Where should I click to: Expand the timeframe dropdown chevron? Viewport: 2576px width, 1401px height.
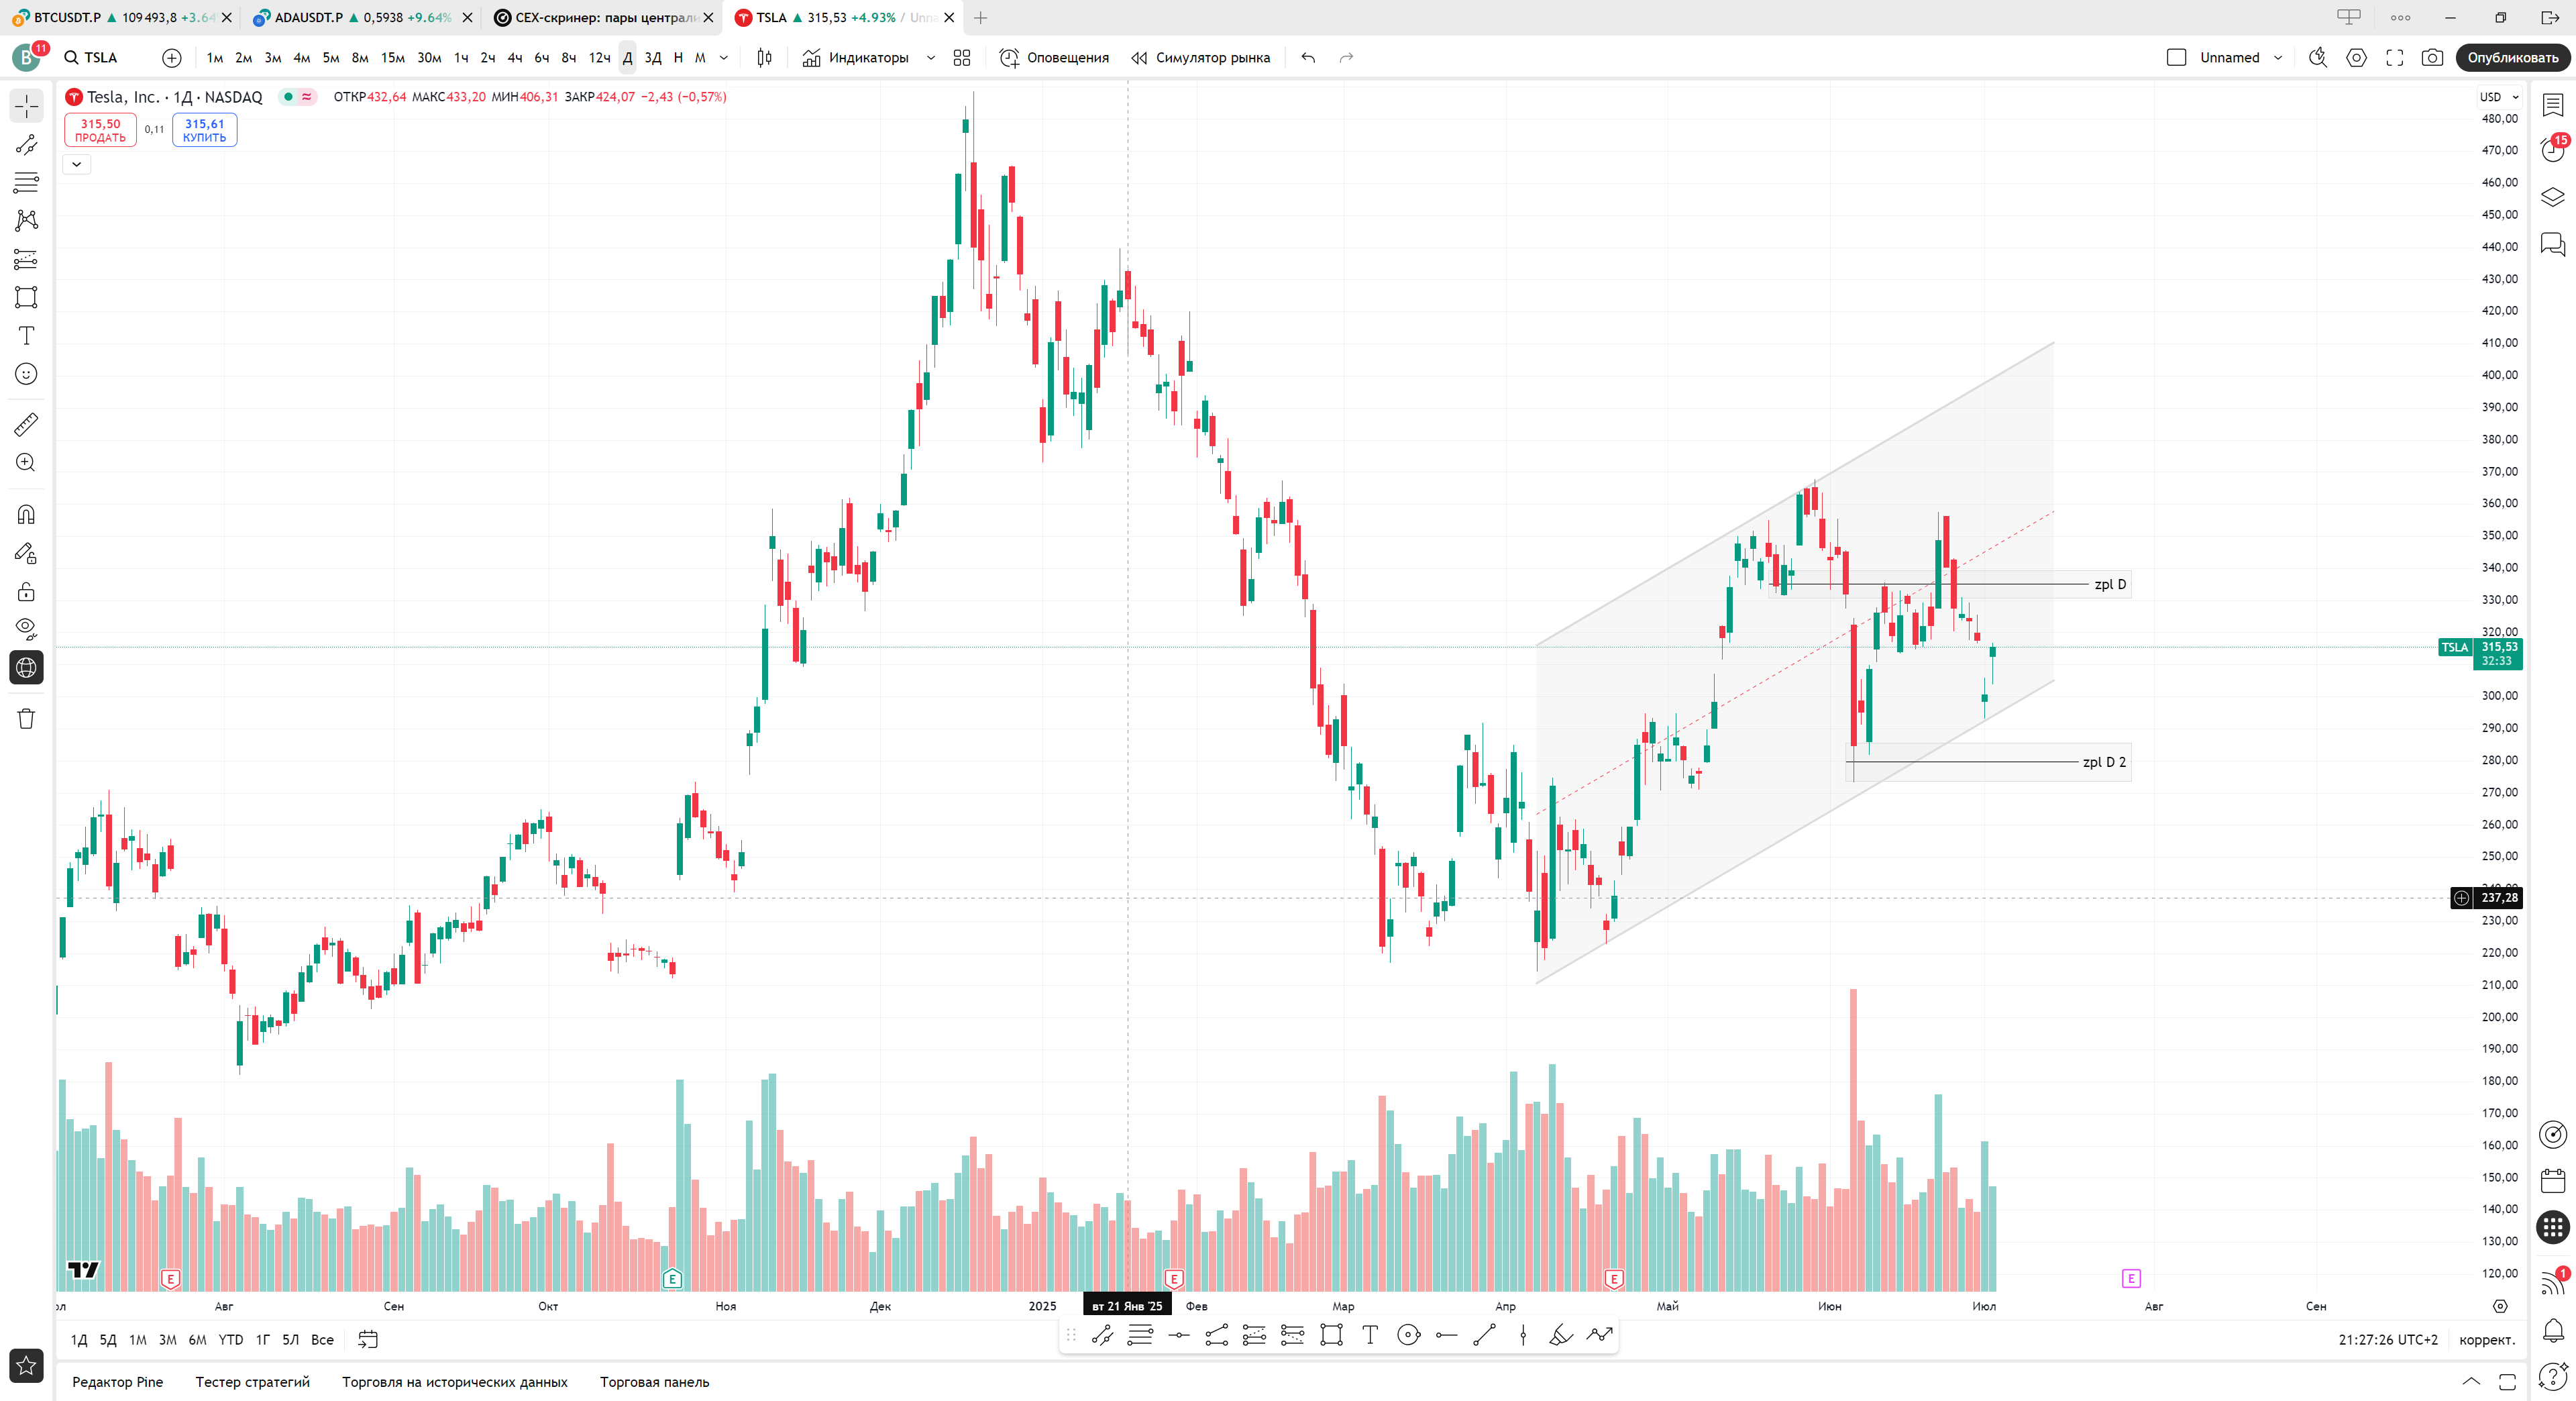click(724, 58)
